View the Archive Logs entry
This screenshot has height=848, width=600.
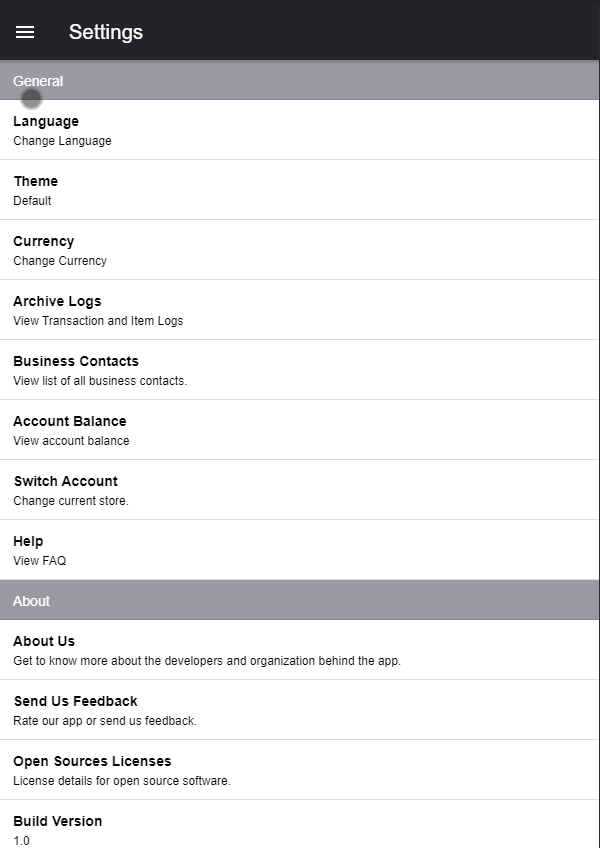[x=300, y=310]
